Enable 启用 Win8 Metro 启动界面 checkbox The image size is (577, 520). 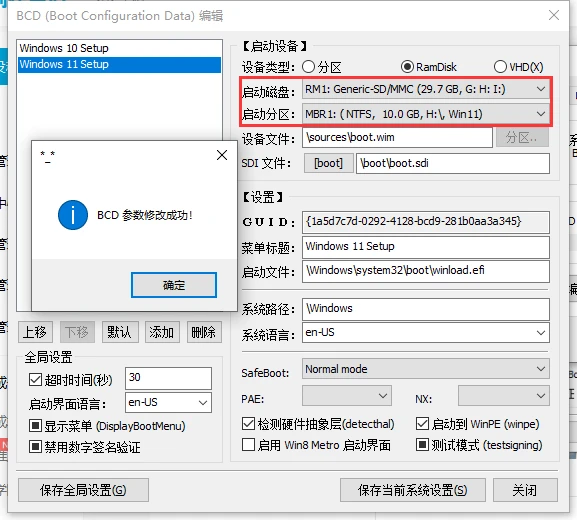pos(248,444)
